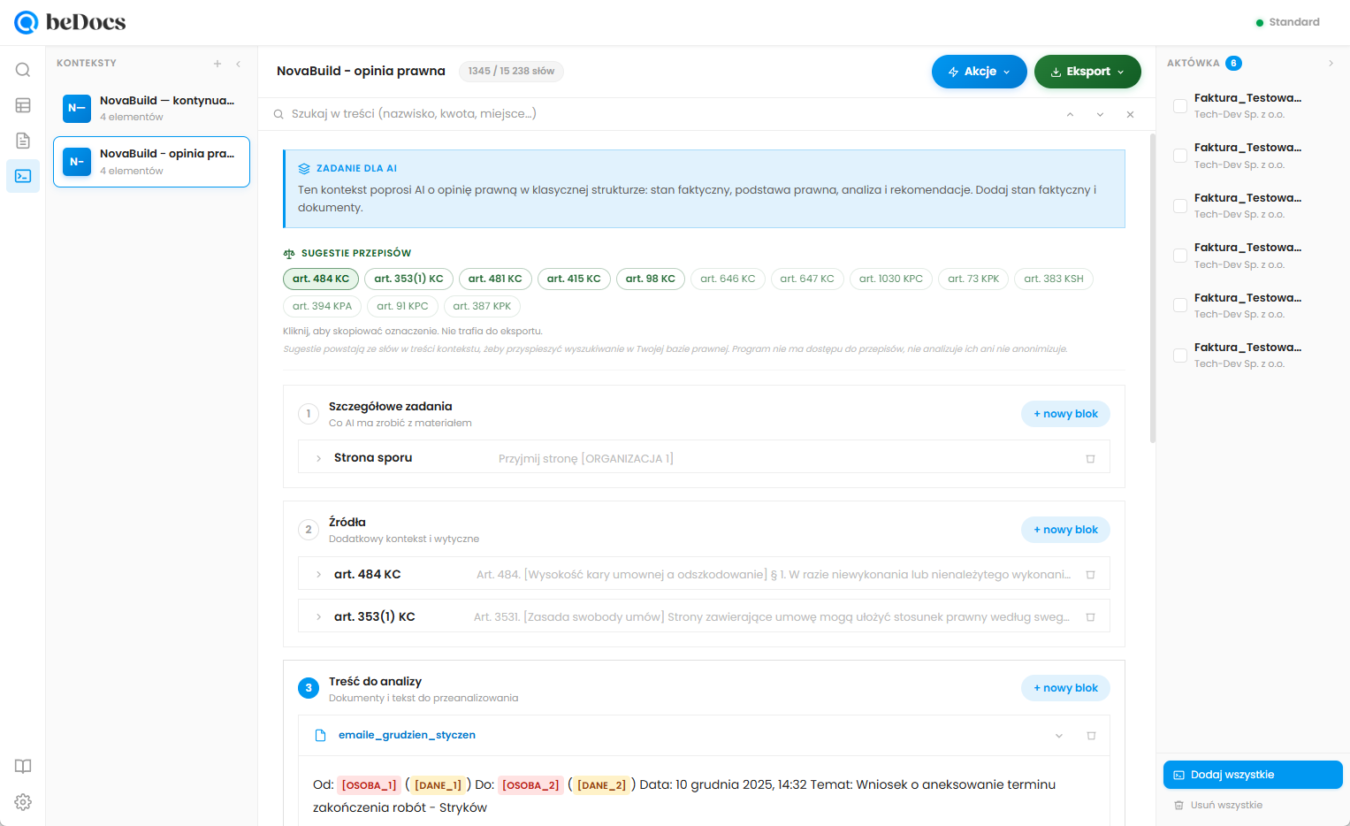Copy the art. 646 KC suggestion chip

(x=728, y=279)
